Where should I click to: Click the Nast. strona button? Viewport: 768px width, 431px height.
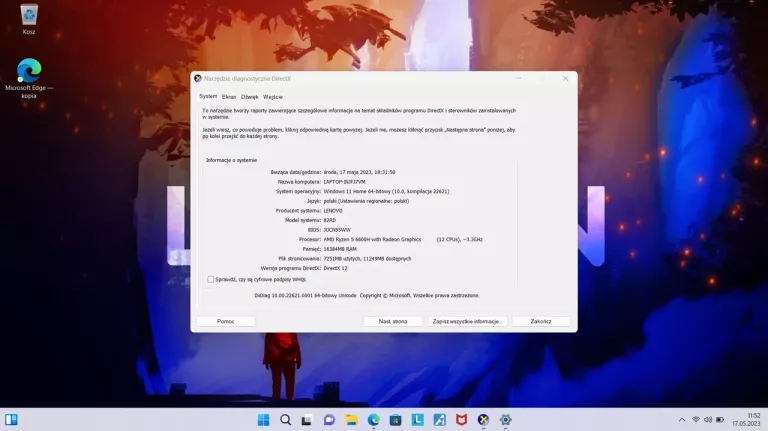pos(393,321)
